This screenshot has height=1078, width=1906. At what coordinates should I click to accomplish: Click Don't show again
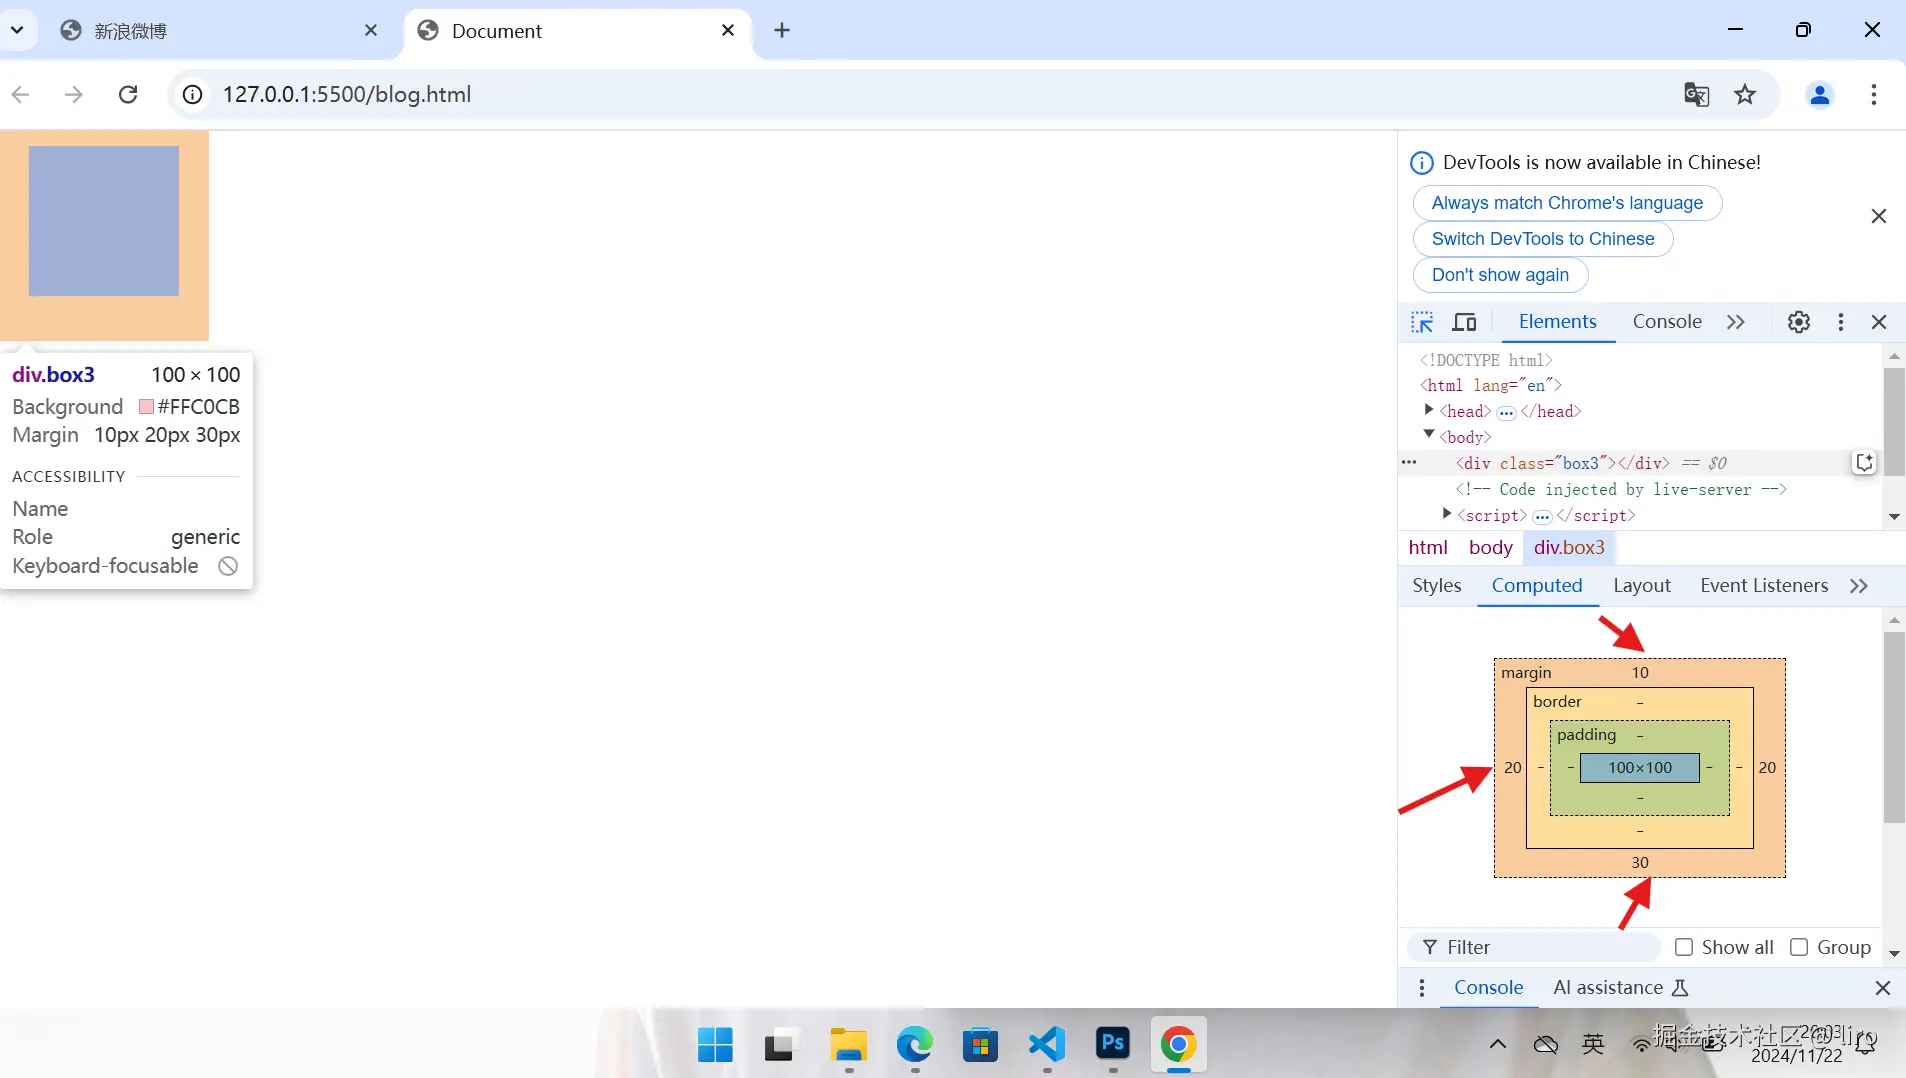1500,275
